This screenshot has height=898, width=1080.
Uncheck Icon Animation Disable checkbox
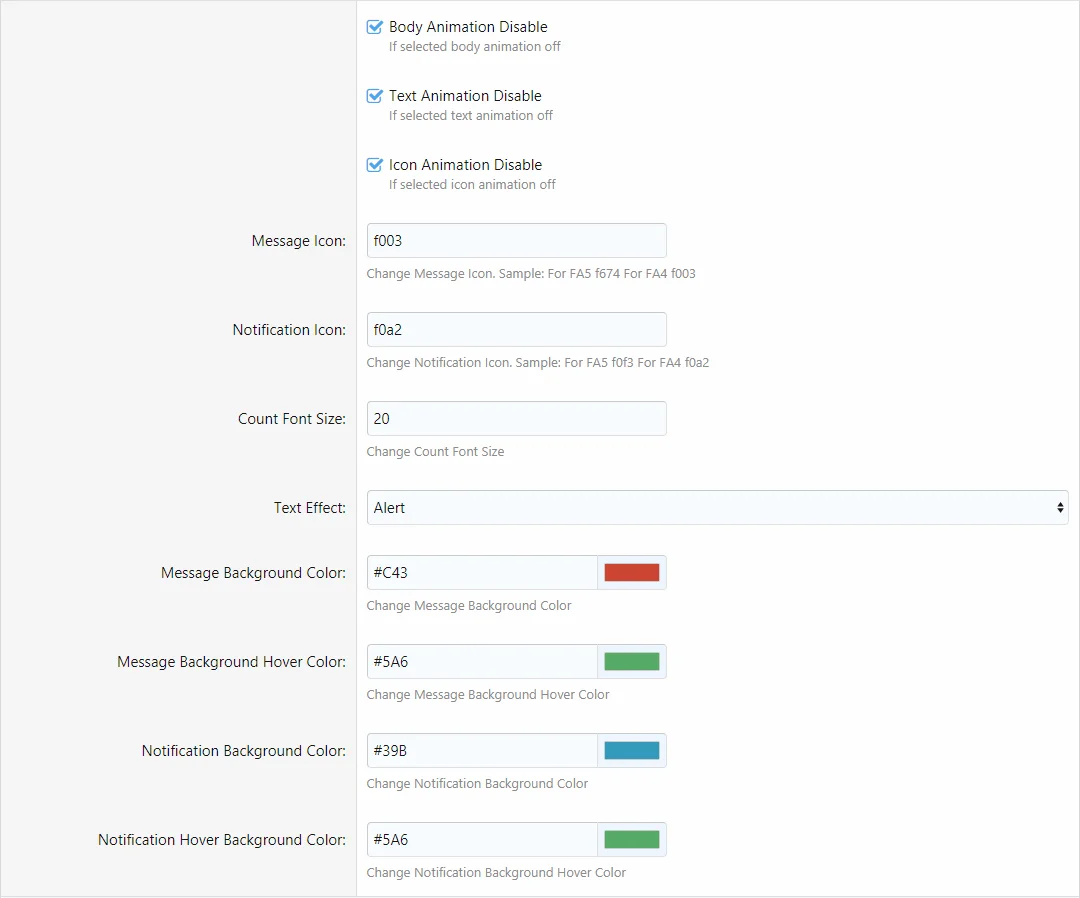tap(375, 165)
